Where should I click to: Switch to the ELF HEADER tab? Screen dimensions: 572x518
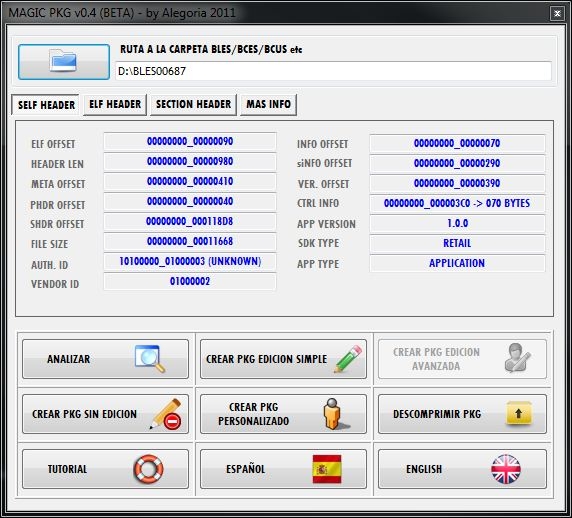tap(115, 105)
